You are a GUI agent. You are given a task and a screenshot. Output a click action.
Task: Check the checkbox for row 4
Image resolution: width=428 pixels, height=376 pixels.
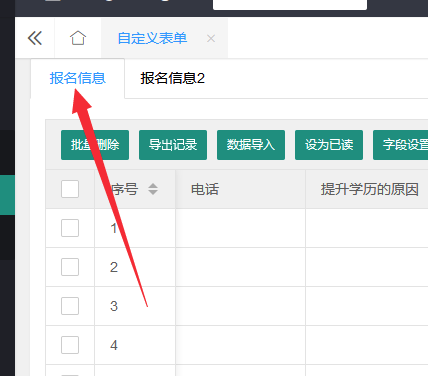[x=70, y=345]
